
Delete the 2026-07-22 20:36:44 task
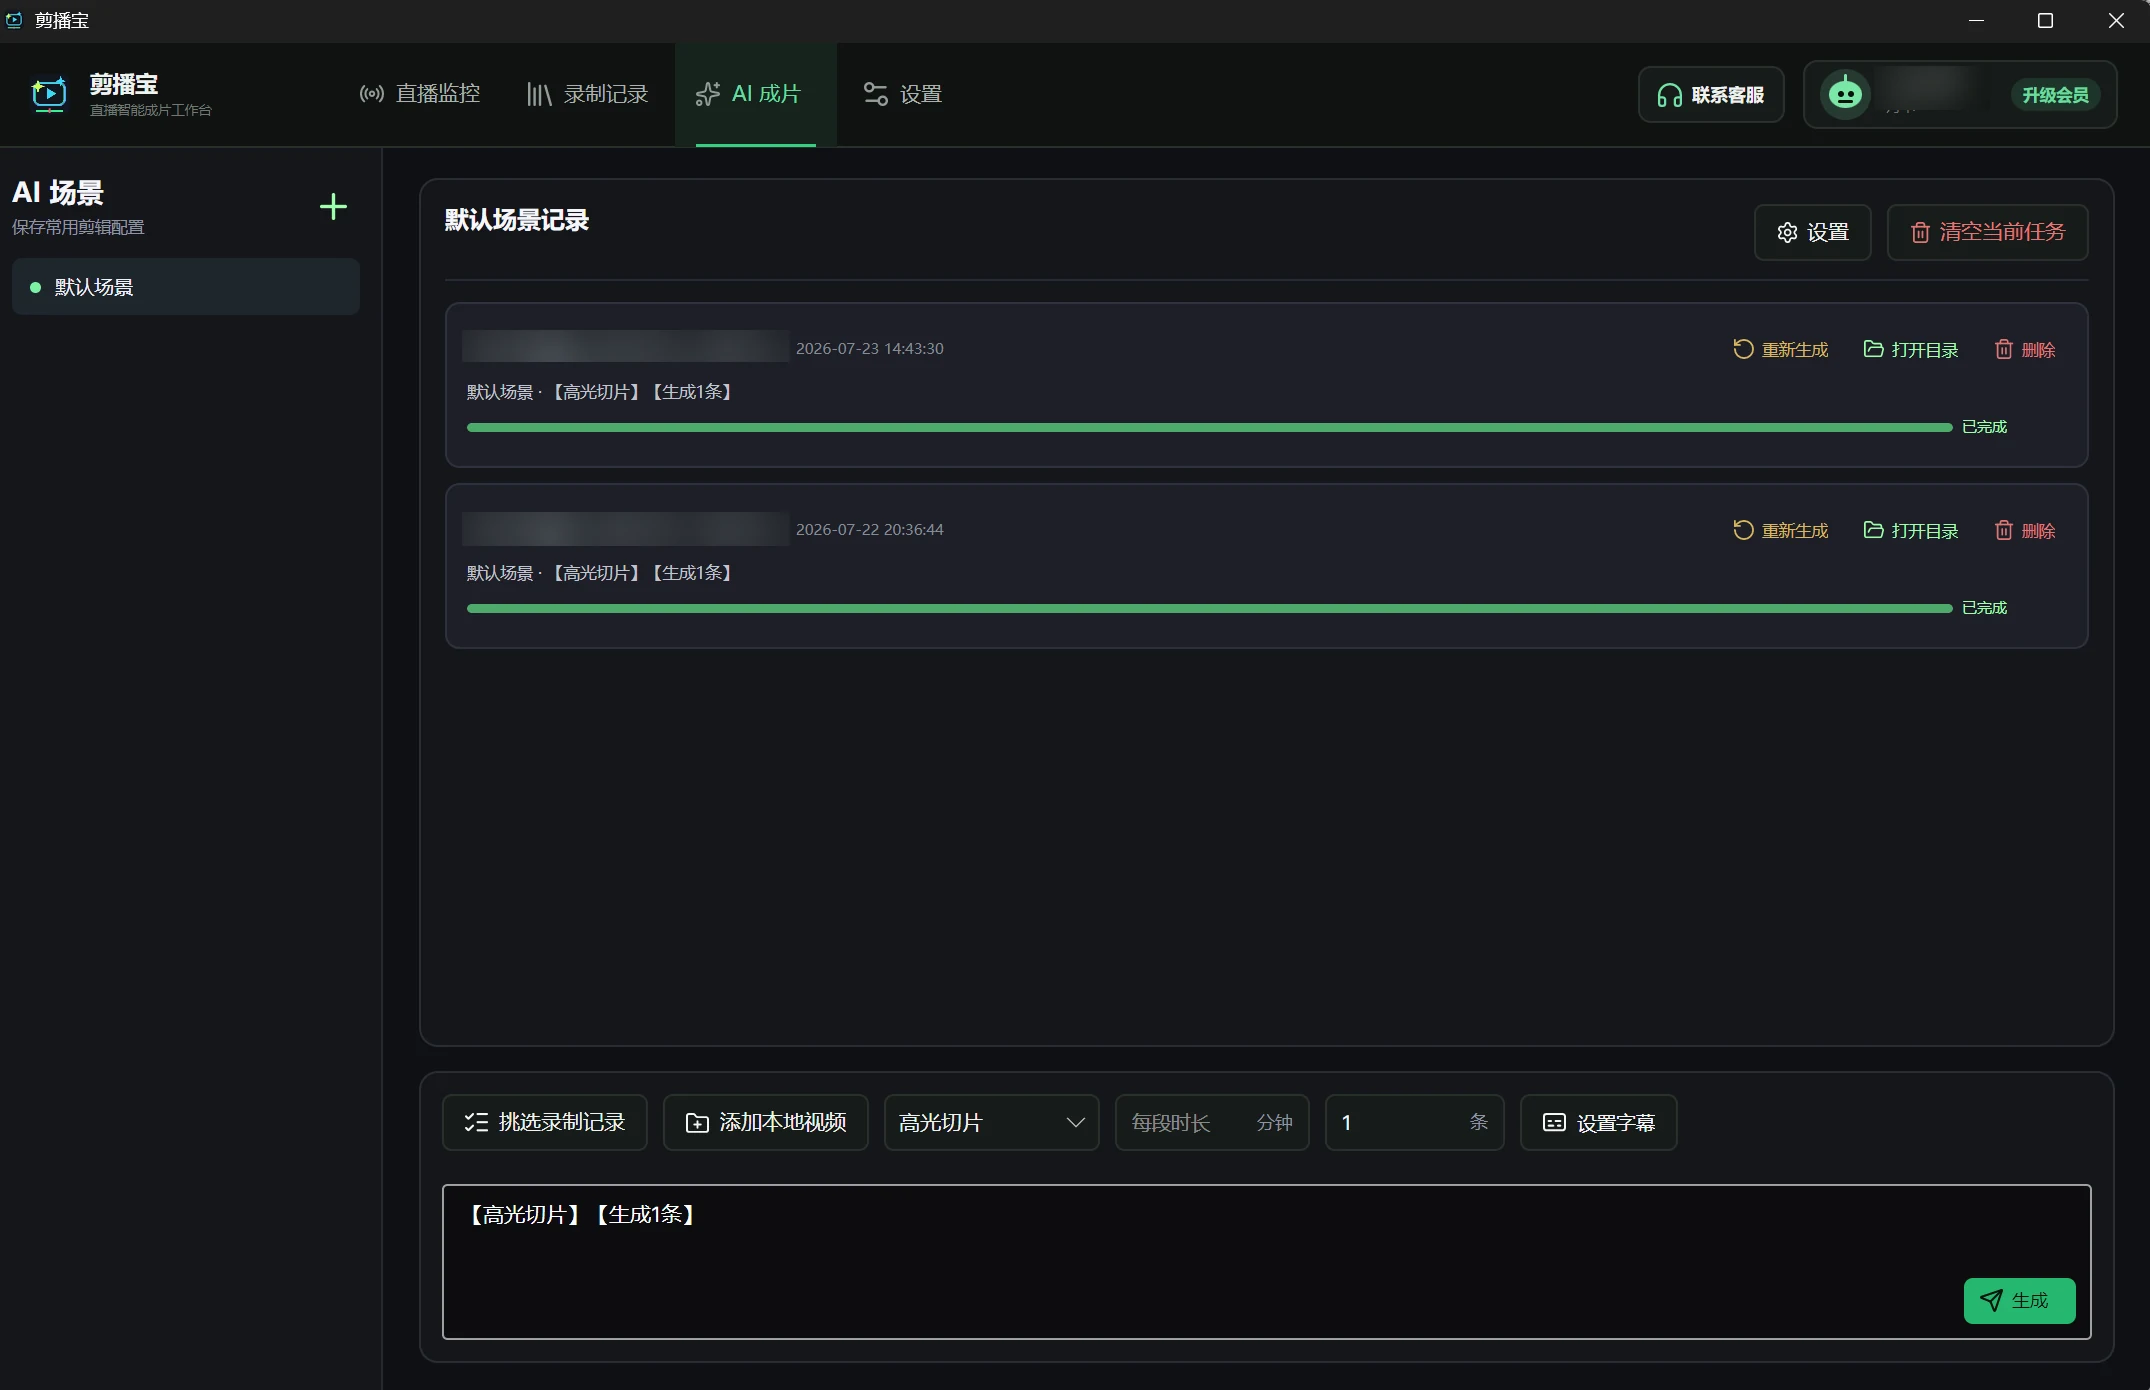2025,530
